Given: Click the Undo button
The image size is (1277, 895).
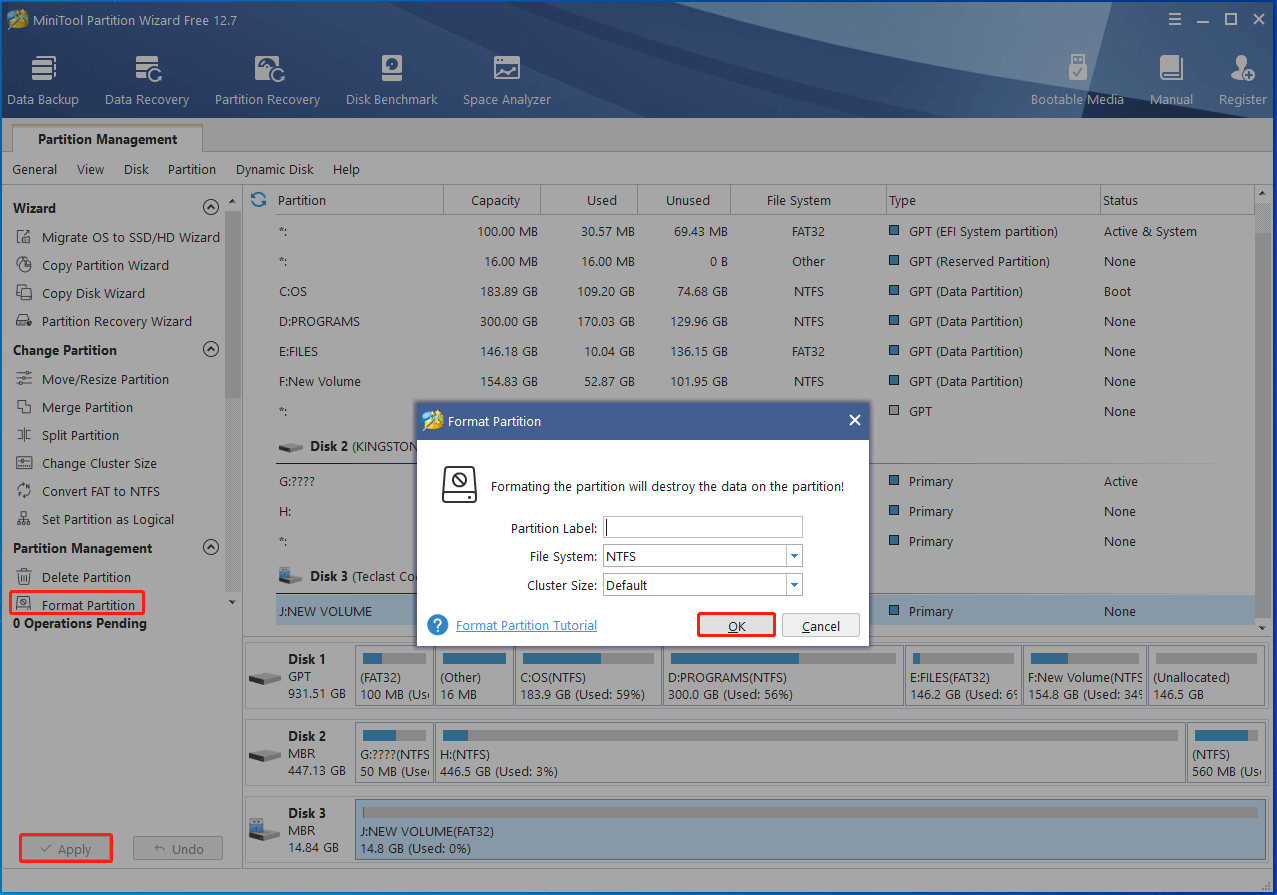Looking at the screenshot, I should click(x=178, y=849).
